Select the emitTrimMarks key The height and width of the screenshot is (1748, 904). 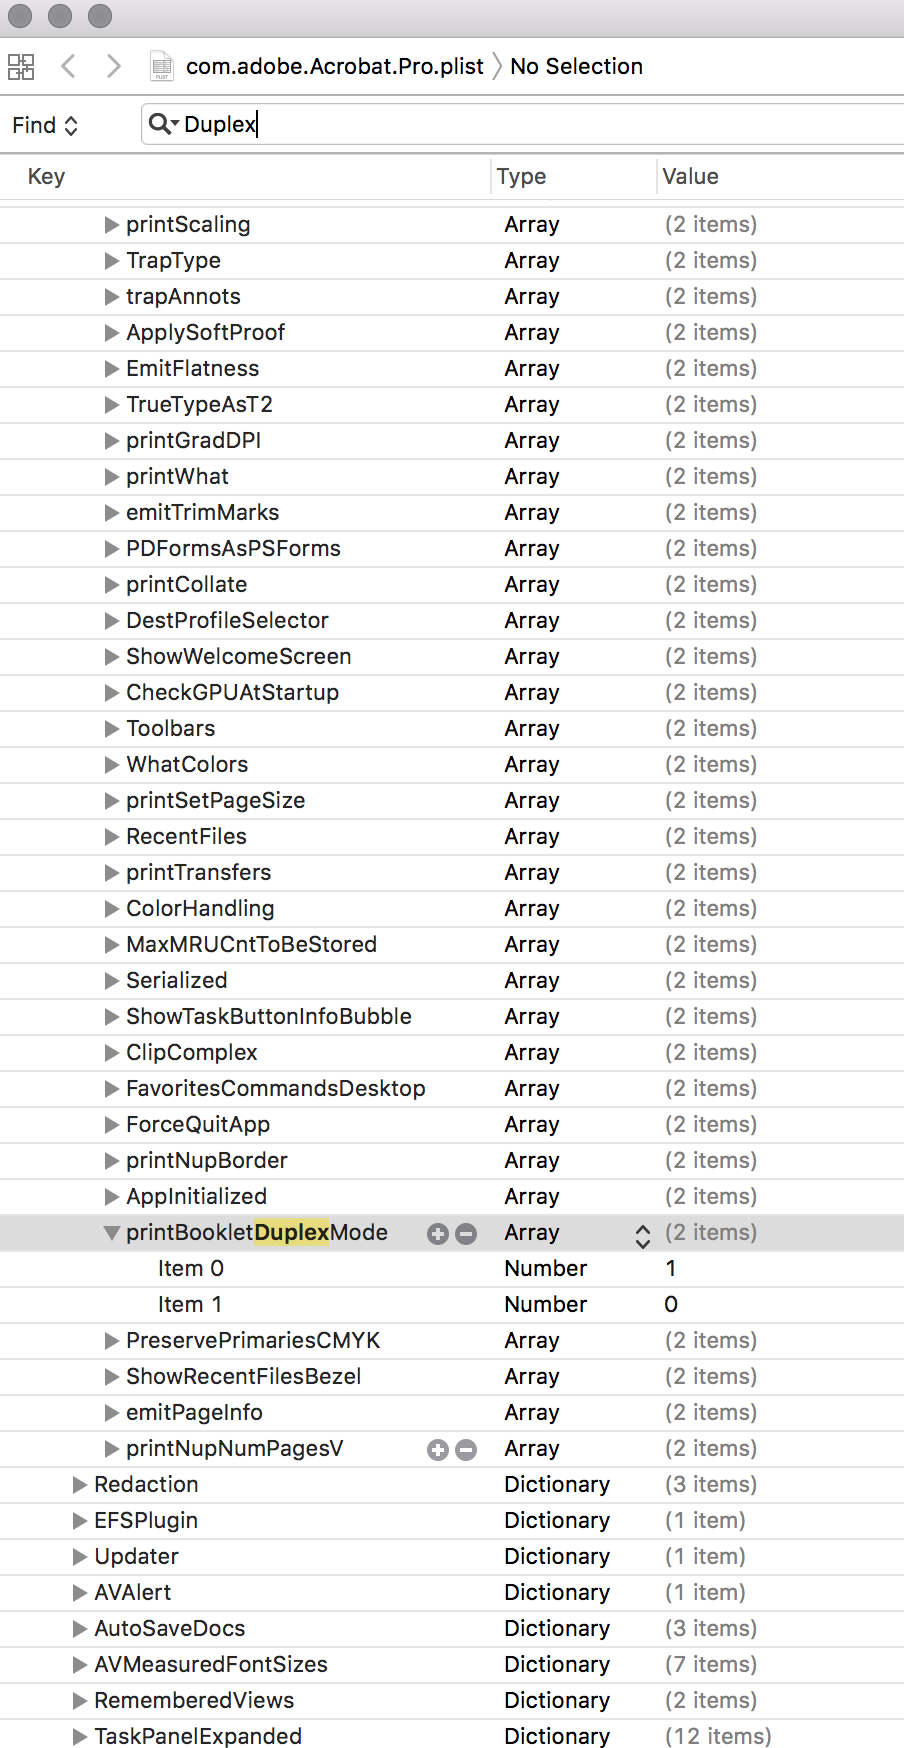pyautogui.click(x=202, y=512)
